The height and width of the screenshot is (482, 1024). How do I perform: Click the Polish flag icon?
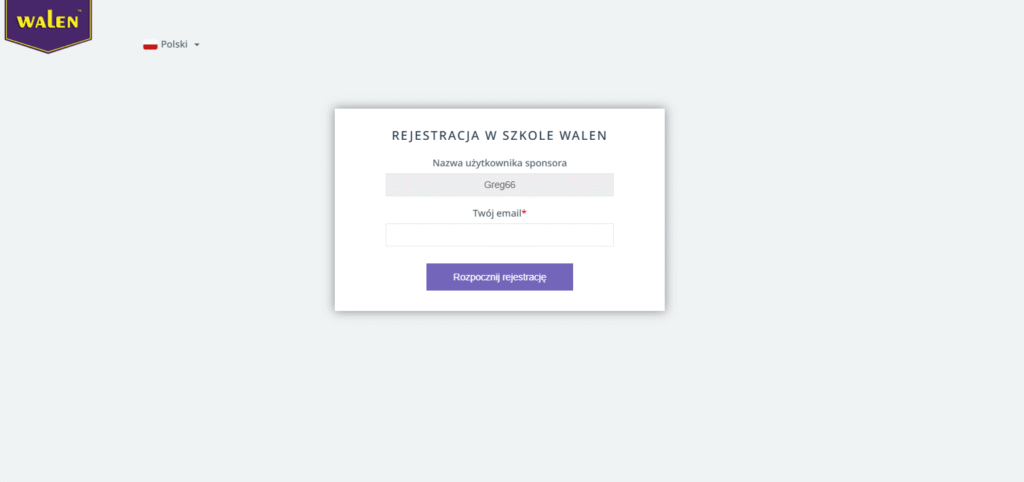pos(150,45)
